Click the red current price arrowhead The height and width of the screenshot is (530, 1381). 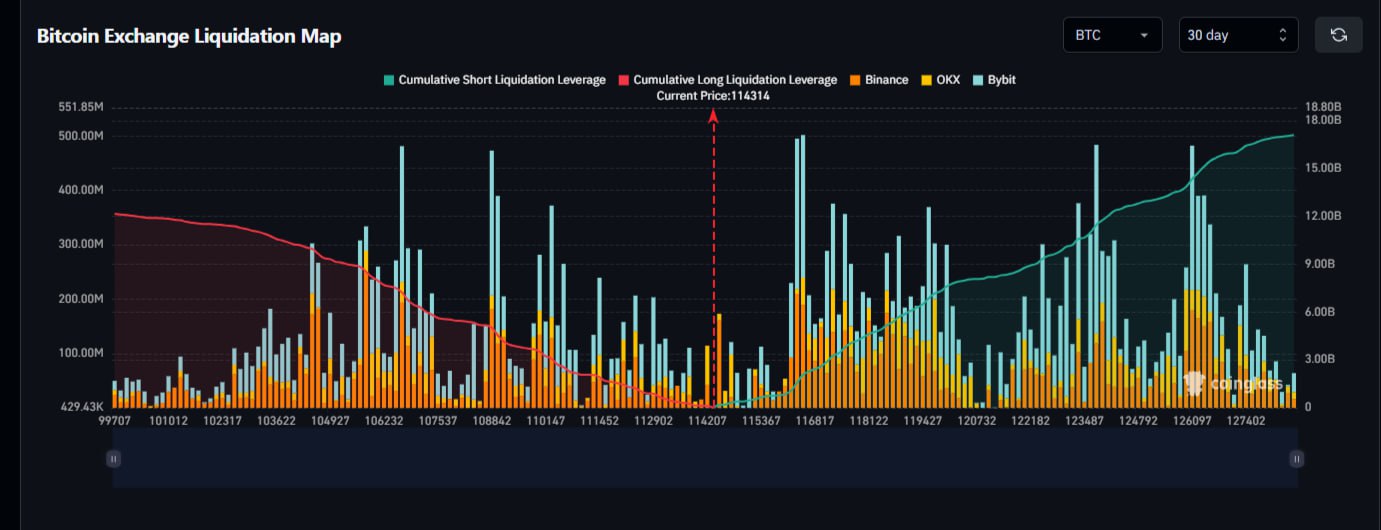713,116
